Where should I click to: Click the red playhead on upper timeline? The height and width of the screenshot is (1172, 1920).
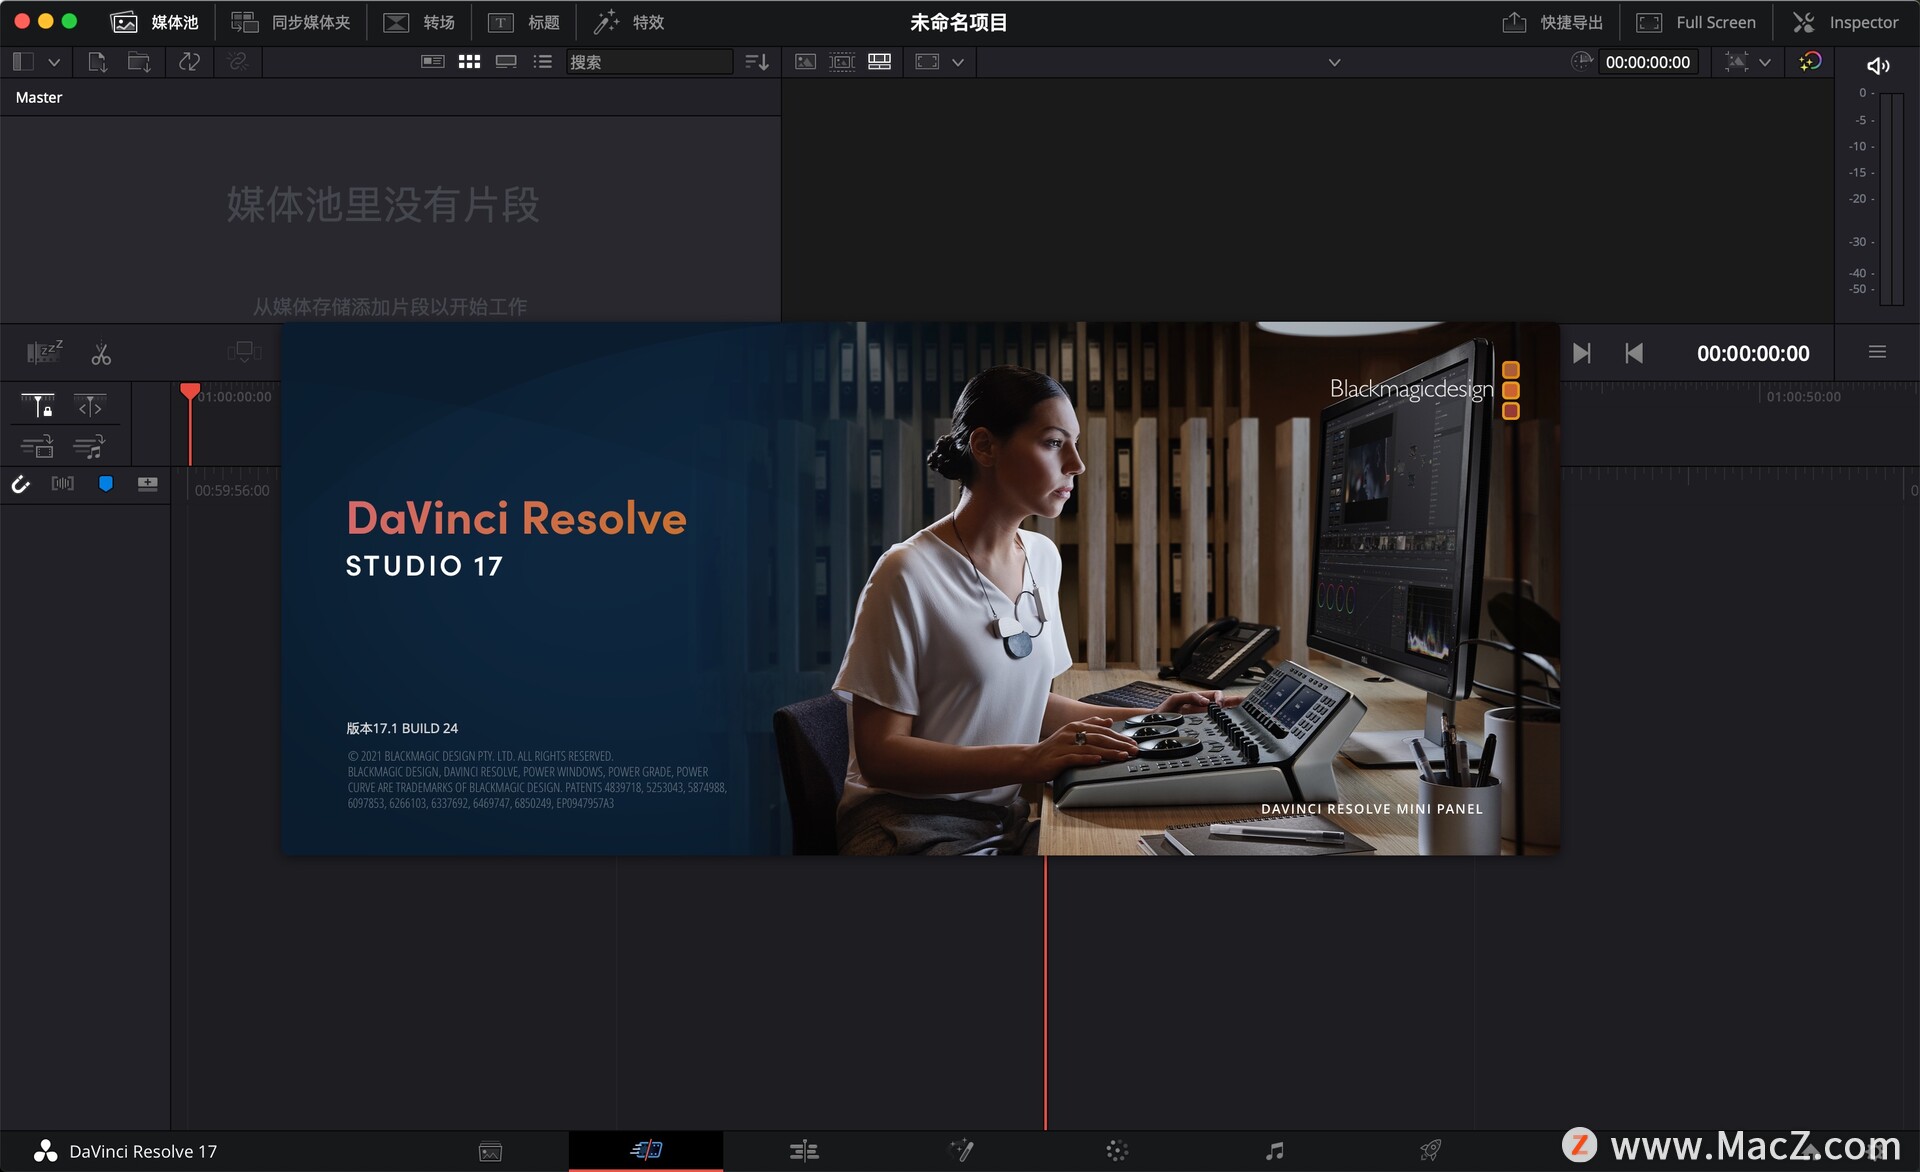[189, 391]
